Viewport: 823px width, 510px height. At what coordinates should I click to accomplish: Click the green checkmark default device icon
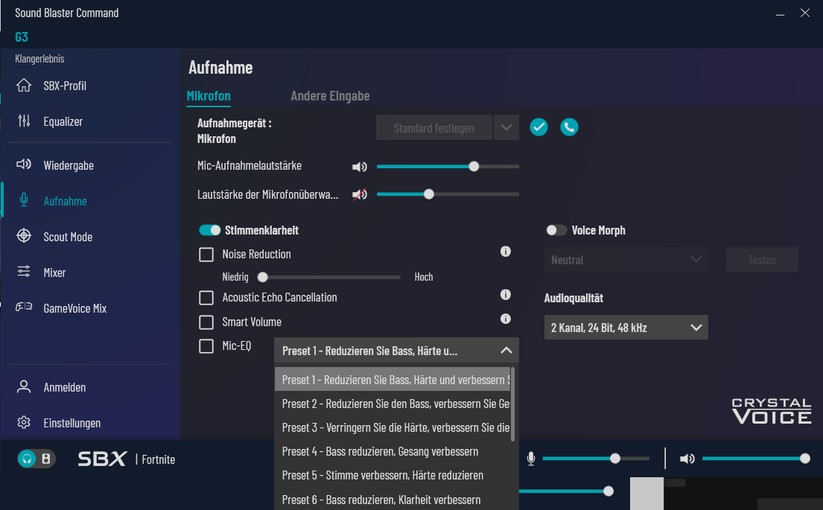click(539, 127)
